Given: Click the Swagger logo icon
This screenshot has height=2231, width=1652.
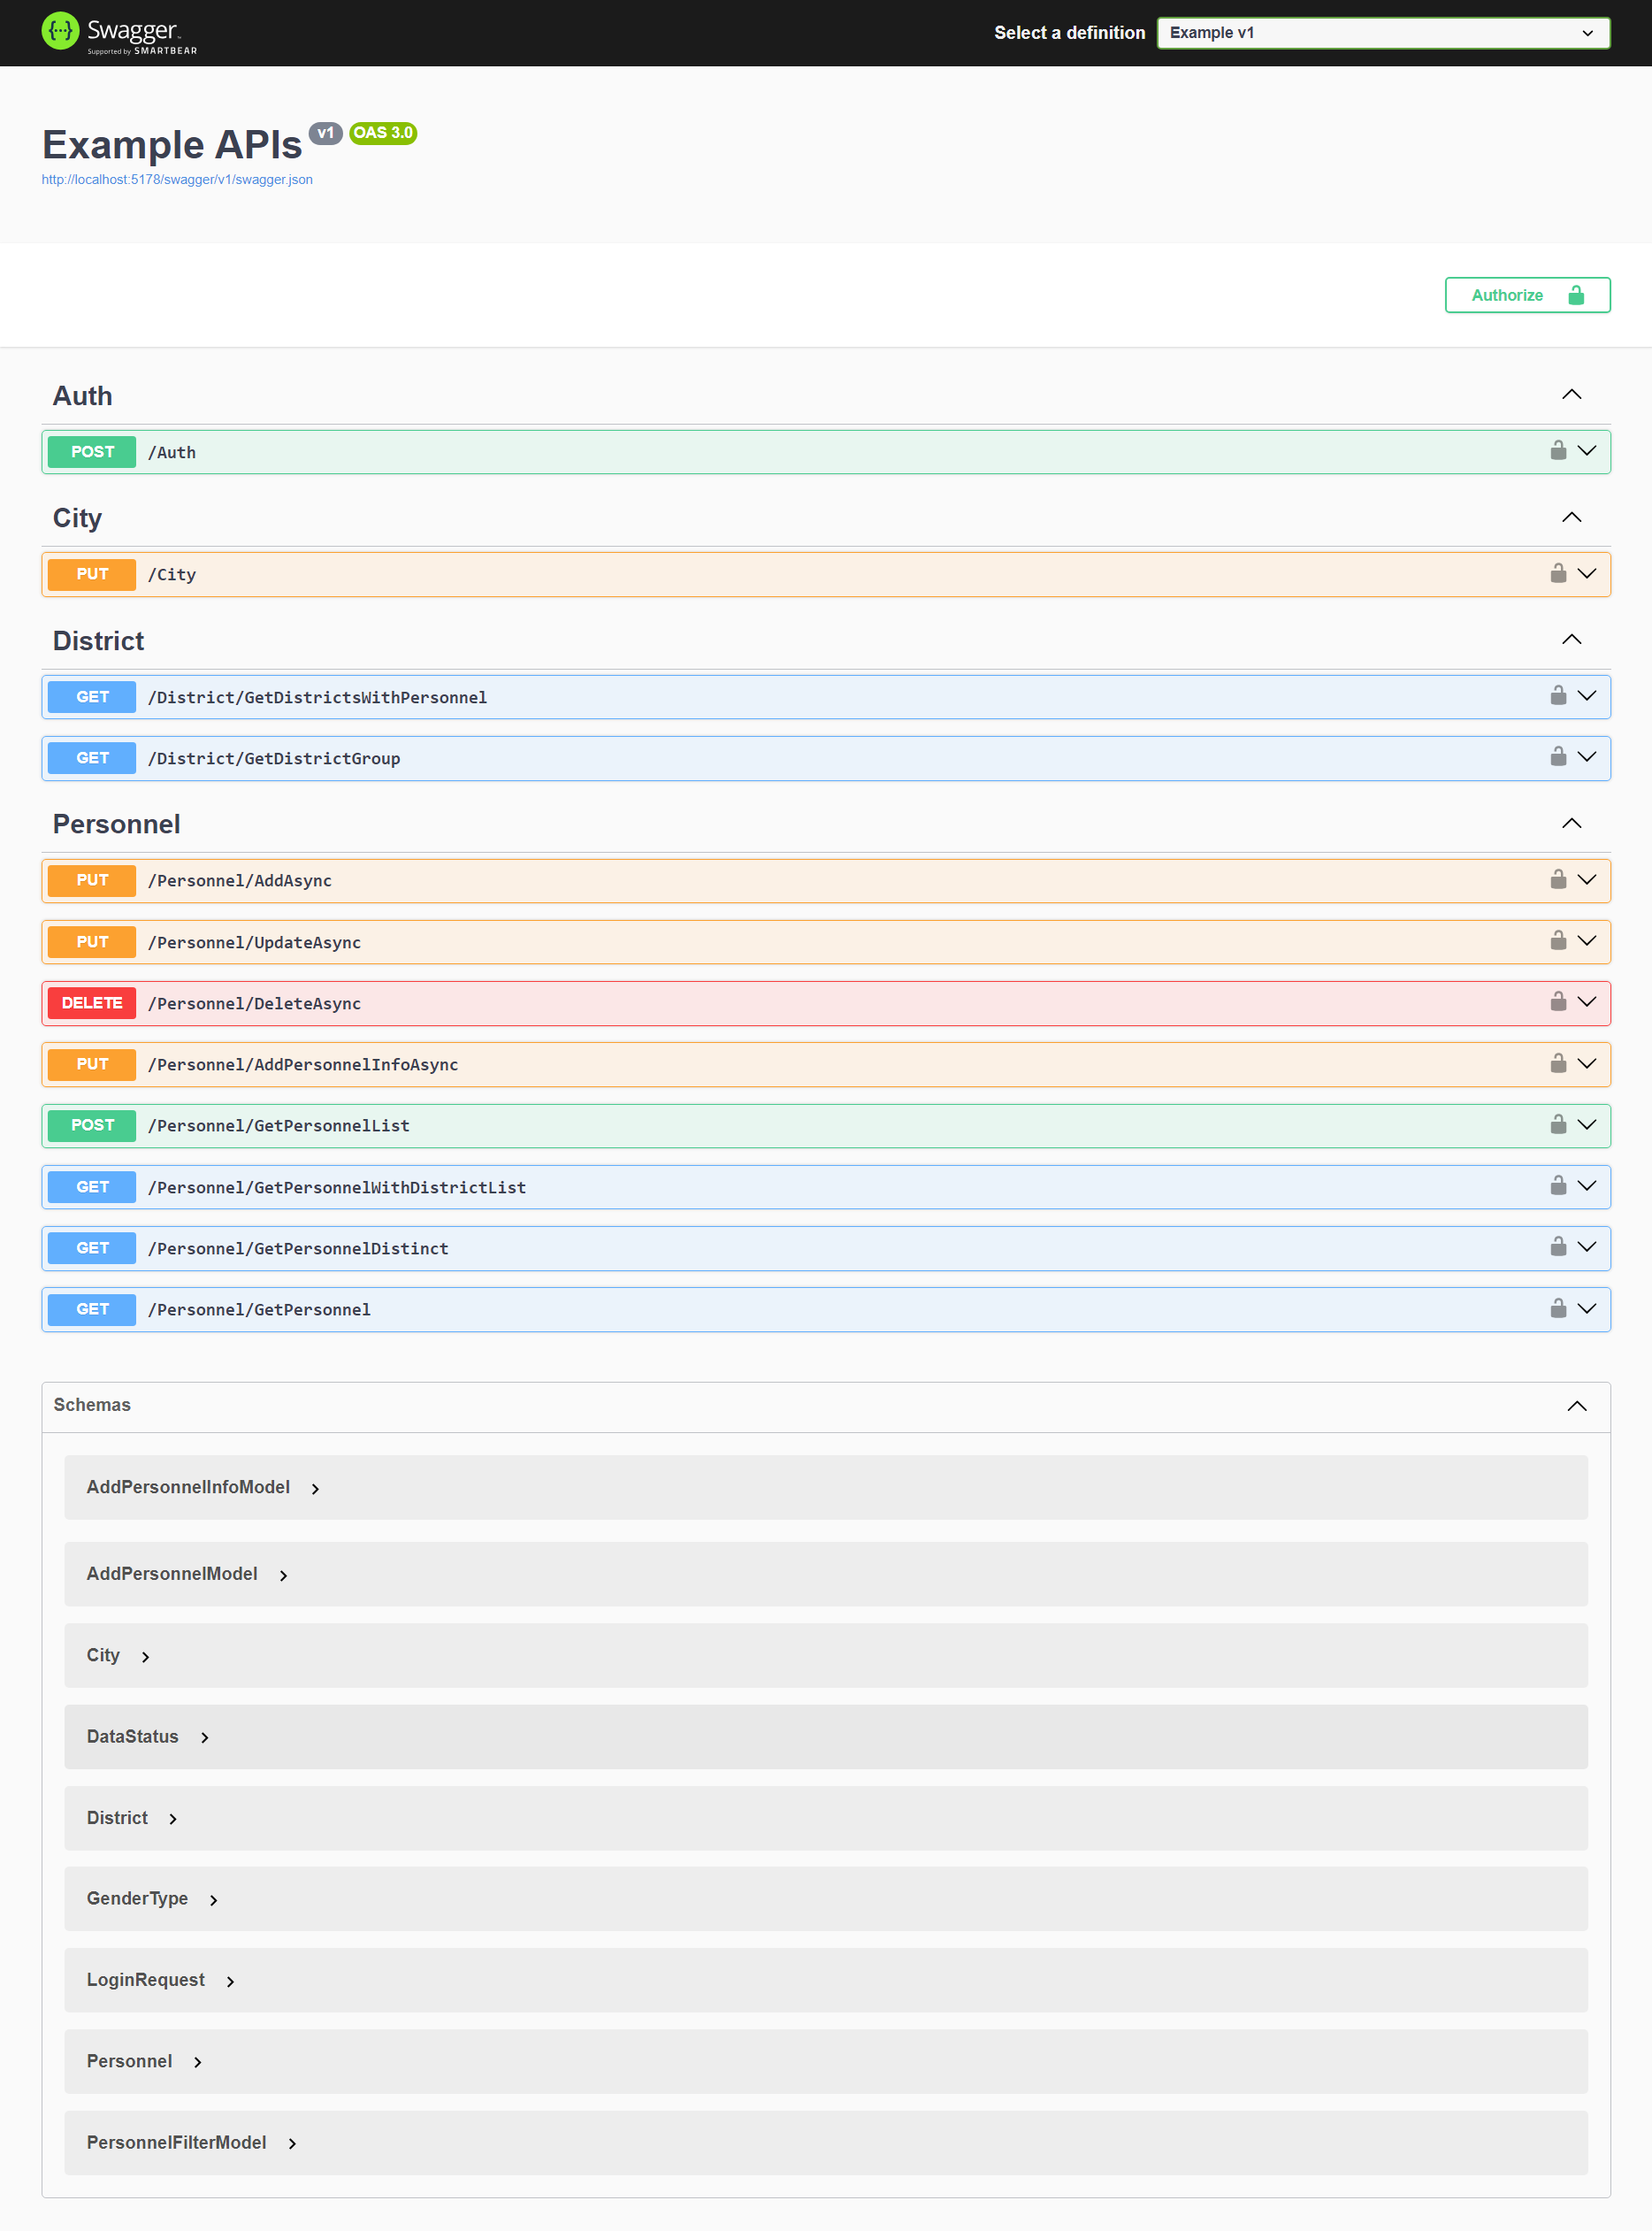Looking at the screenshot, I should coord(60,31).
